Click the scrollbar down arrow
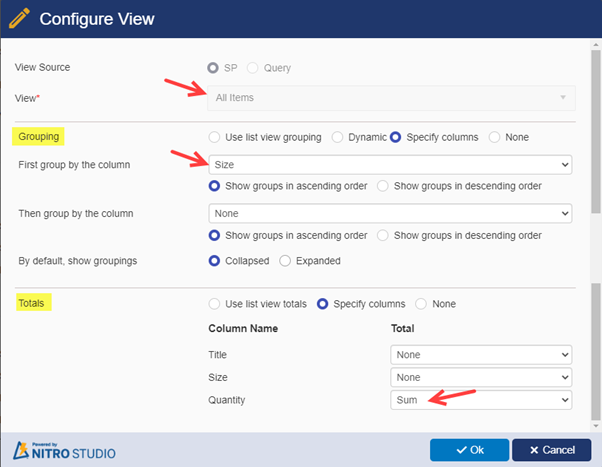602x467 pixels. [x=595, y=426]
